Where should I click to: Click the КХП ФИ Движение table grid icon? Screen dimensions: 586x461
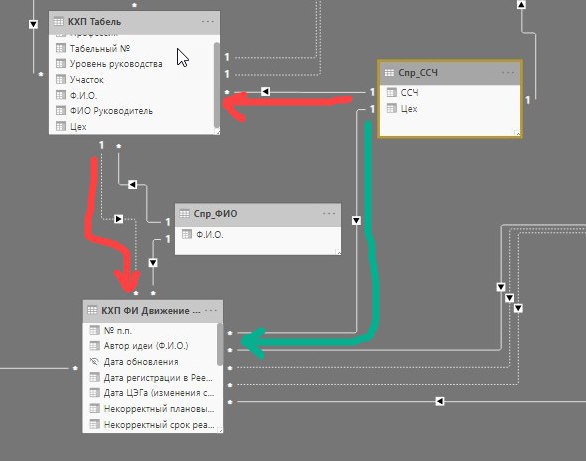pos(92,310)
